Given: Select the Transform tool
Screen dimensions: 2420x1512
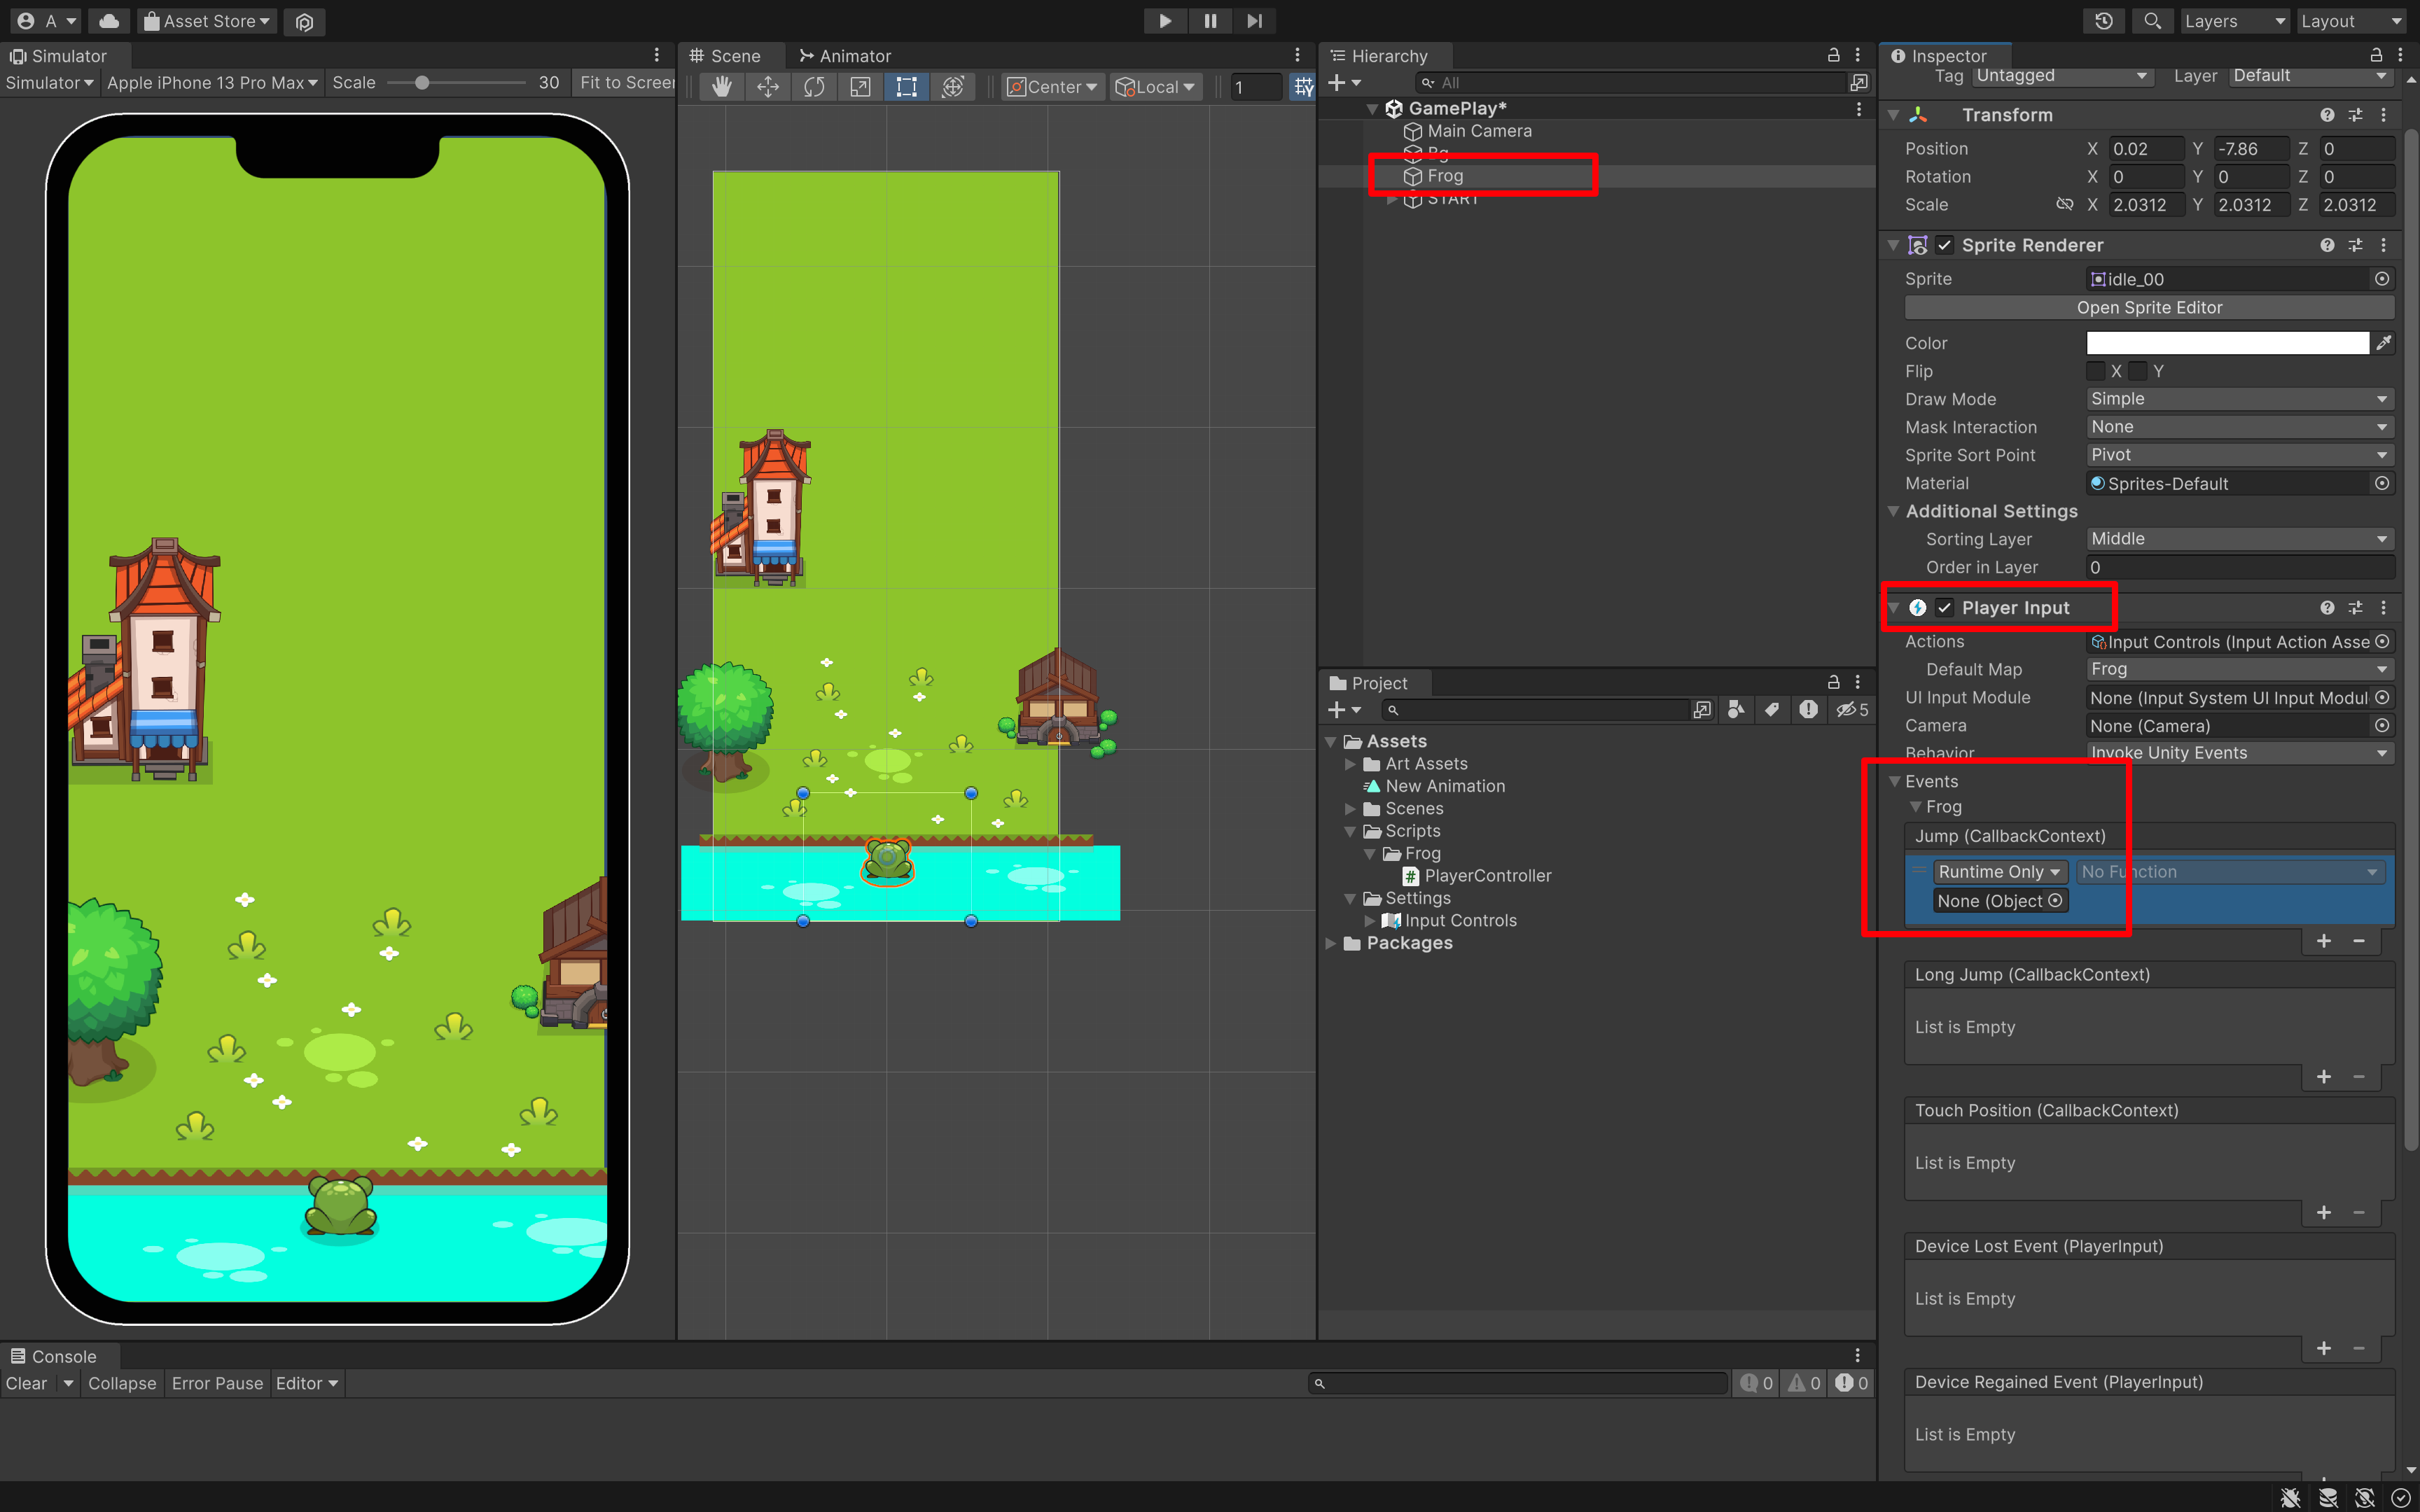Looking at the screenshot, I should tap(953, 87).
